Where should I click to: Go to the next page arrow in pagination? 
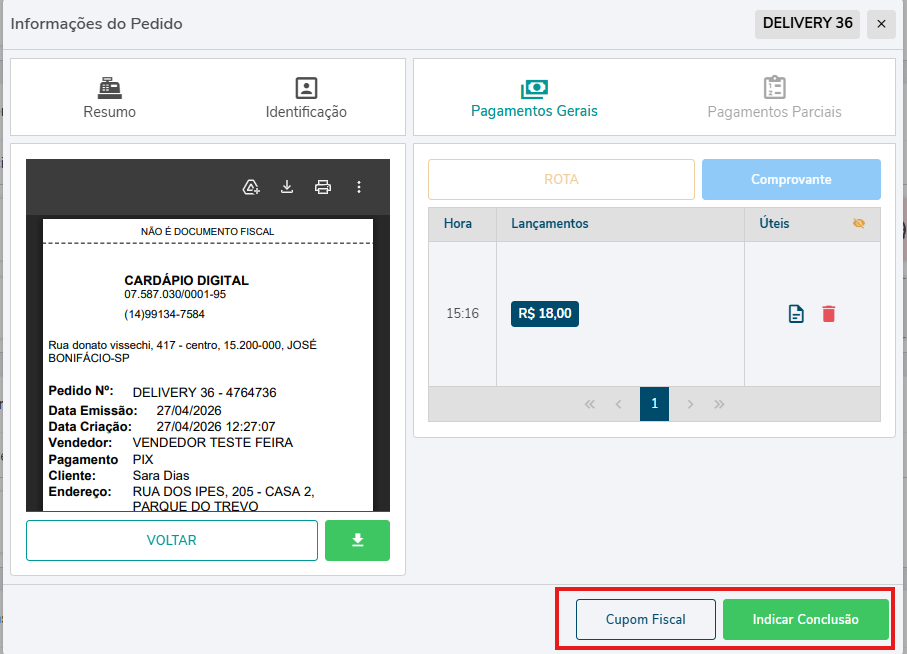click(690, 404)
